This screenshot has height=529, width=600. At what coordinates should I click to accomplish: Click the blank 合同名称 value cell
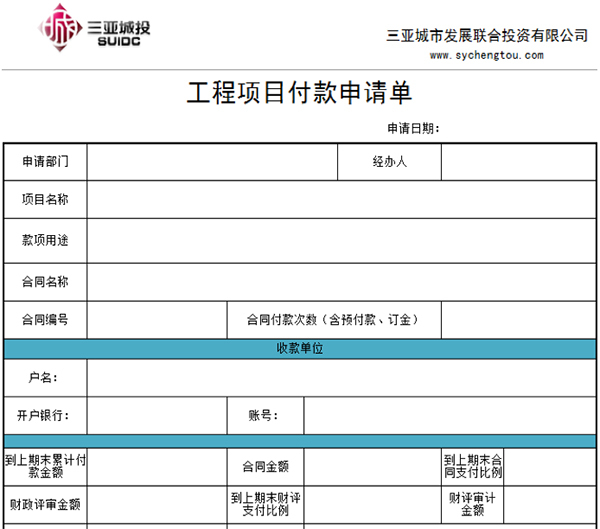[x=341, y=282]
